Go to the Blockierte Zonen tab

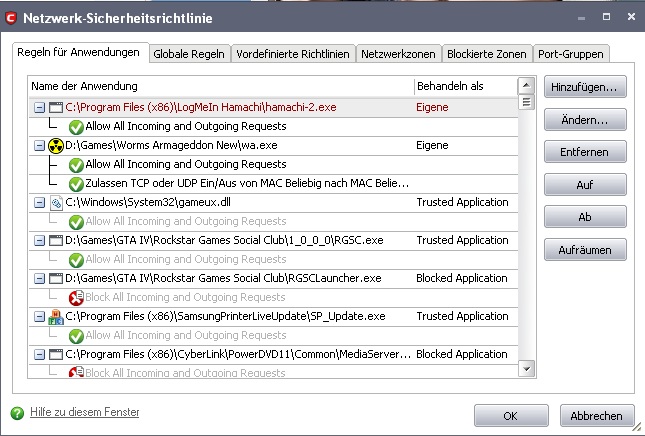pyautogui.click(x=487, y=54)
